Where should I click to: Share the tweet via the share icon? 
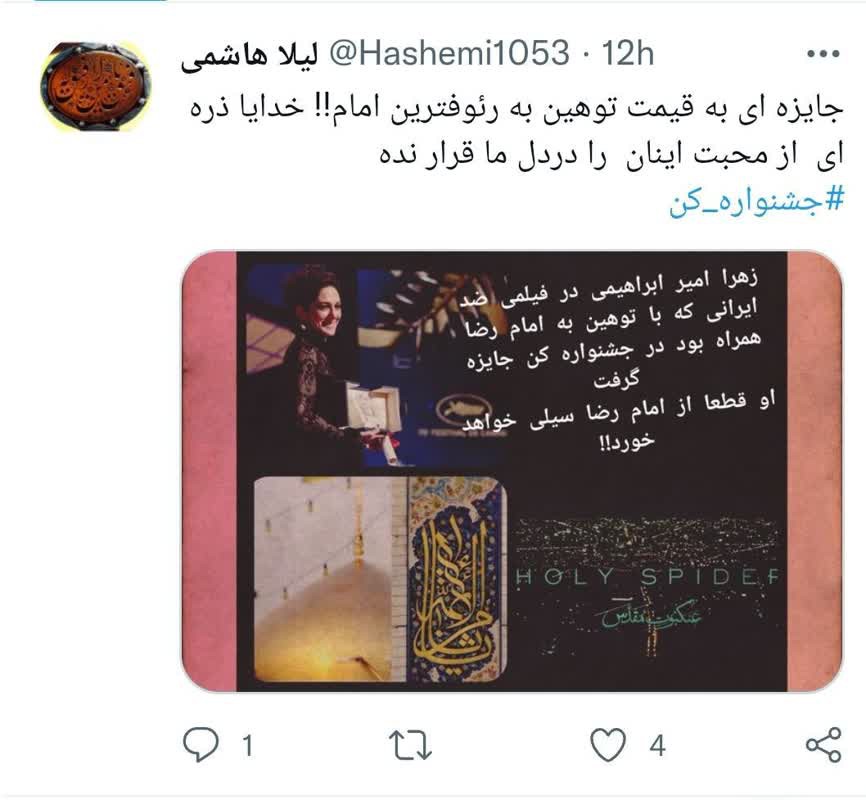[x=823, y=745]
